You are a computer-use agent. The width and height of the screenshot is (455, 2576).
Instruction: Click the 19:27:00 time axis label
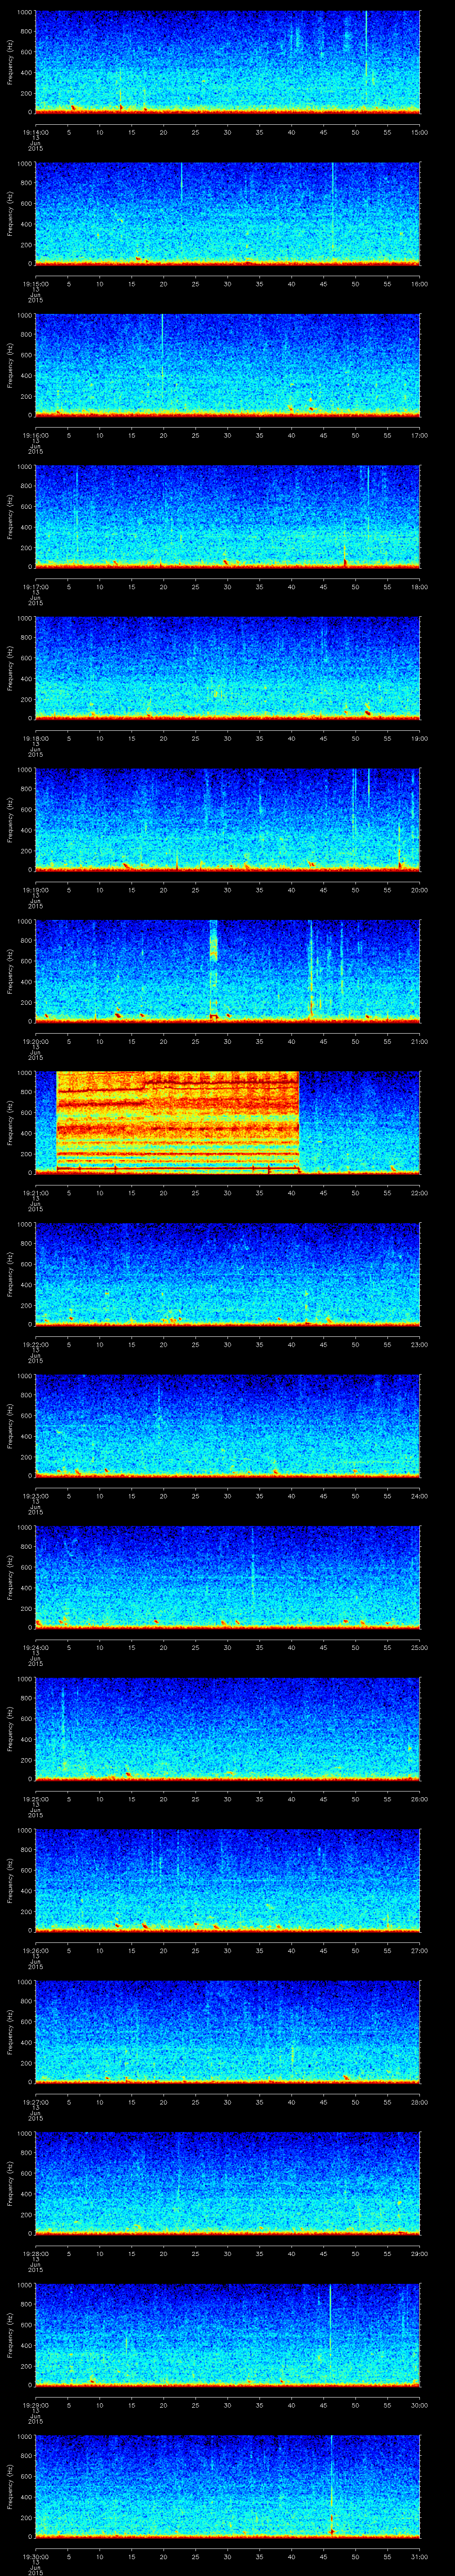click(36, 2102)
